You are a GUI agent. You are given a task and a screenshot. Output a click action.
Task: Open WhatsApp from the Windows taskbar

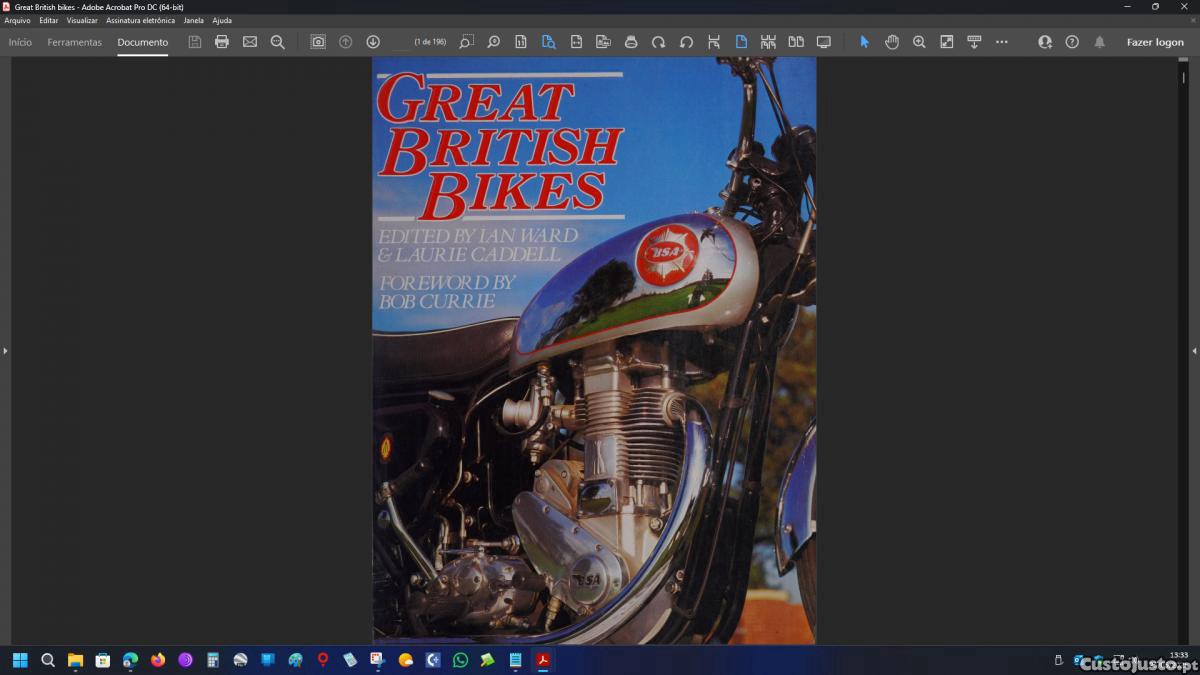click(x=460, y=660)
